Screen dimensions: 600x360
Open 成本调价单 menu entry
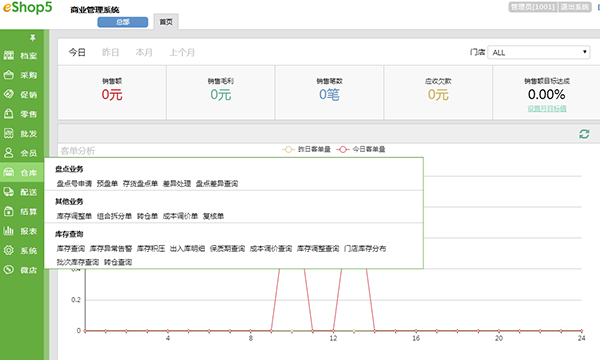click(x=180, y=216)
